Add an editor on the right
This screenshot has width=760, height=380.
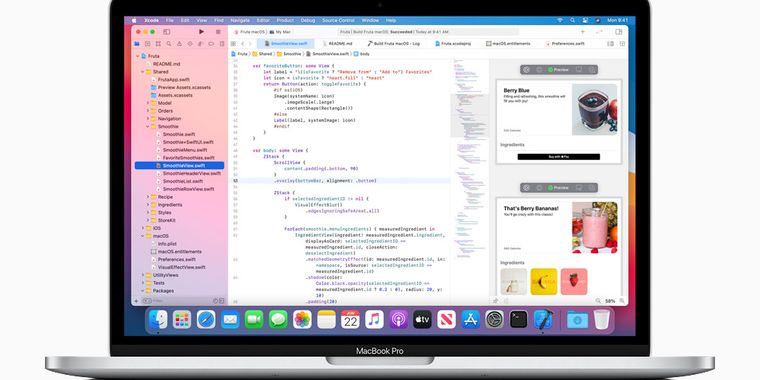621,44
